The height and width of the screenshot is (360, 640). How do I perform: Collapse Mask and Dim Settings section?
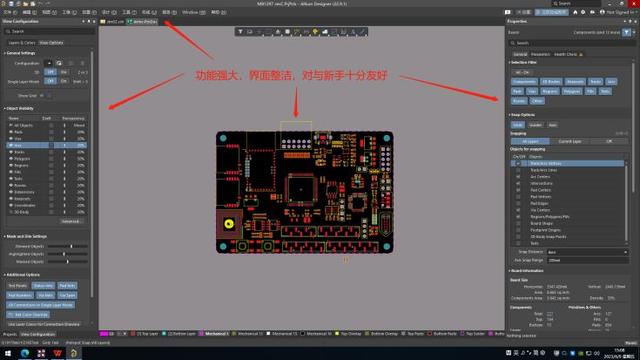[5, 236]
